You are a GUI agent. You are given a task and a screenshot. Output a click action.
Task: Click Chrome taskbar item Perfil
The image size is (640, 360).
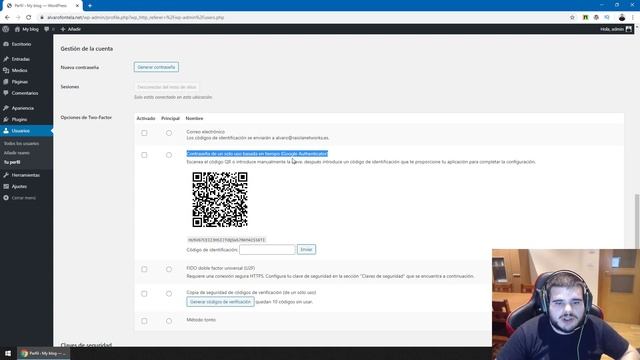pyautogui.click(x=44, y=353)
